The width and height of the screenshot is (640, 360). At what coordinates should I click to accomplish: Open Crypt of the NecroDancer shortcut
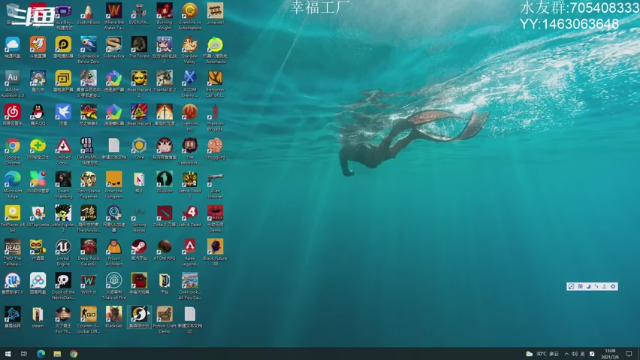pyautogui.click(x=63, y=286)
